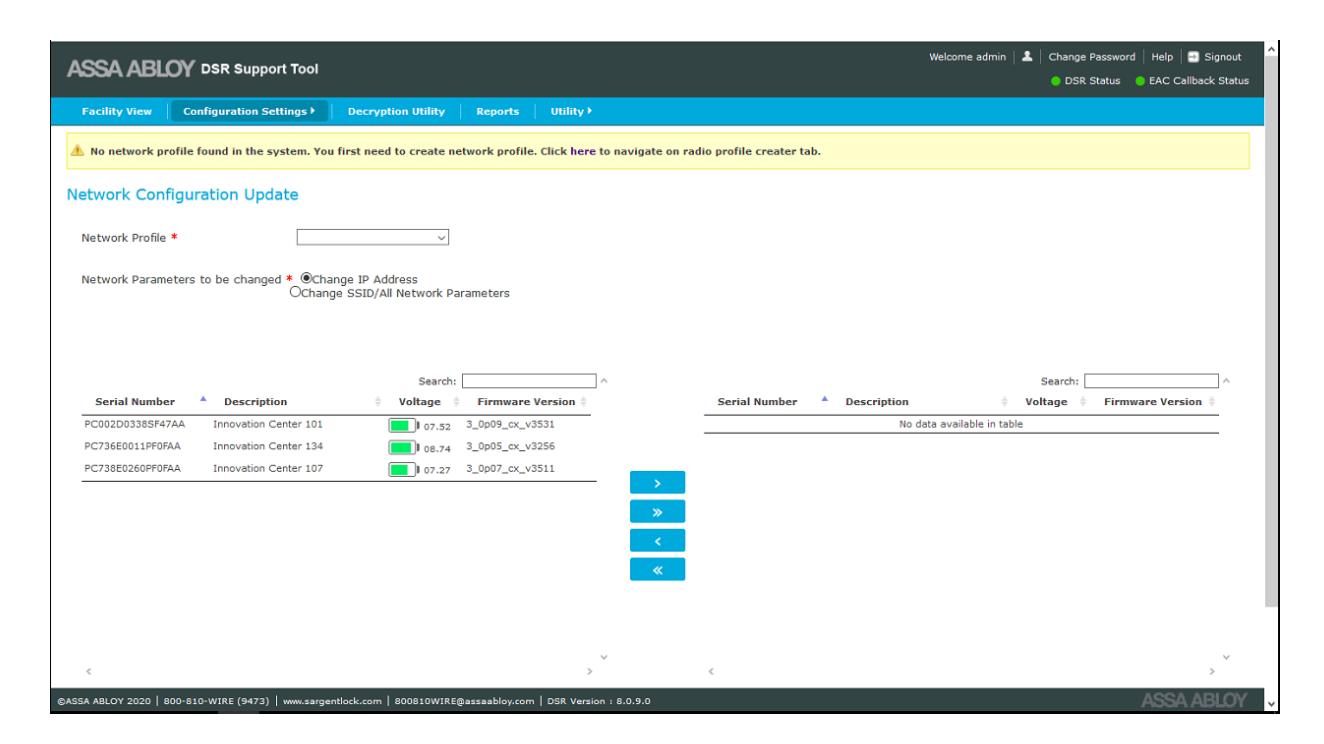Image resolution: width=1324 pixels, height=744 pixels.
Task: Click the battery icon for PC738E0260PF0FAA
Action: (403, 468)
